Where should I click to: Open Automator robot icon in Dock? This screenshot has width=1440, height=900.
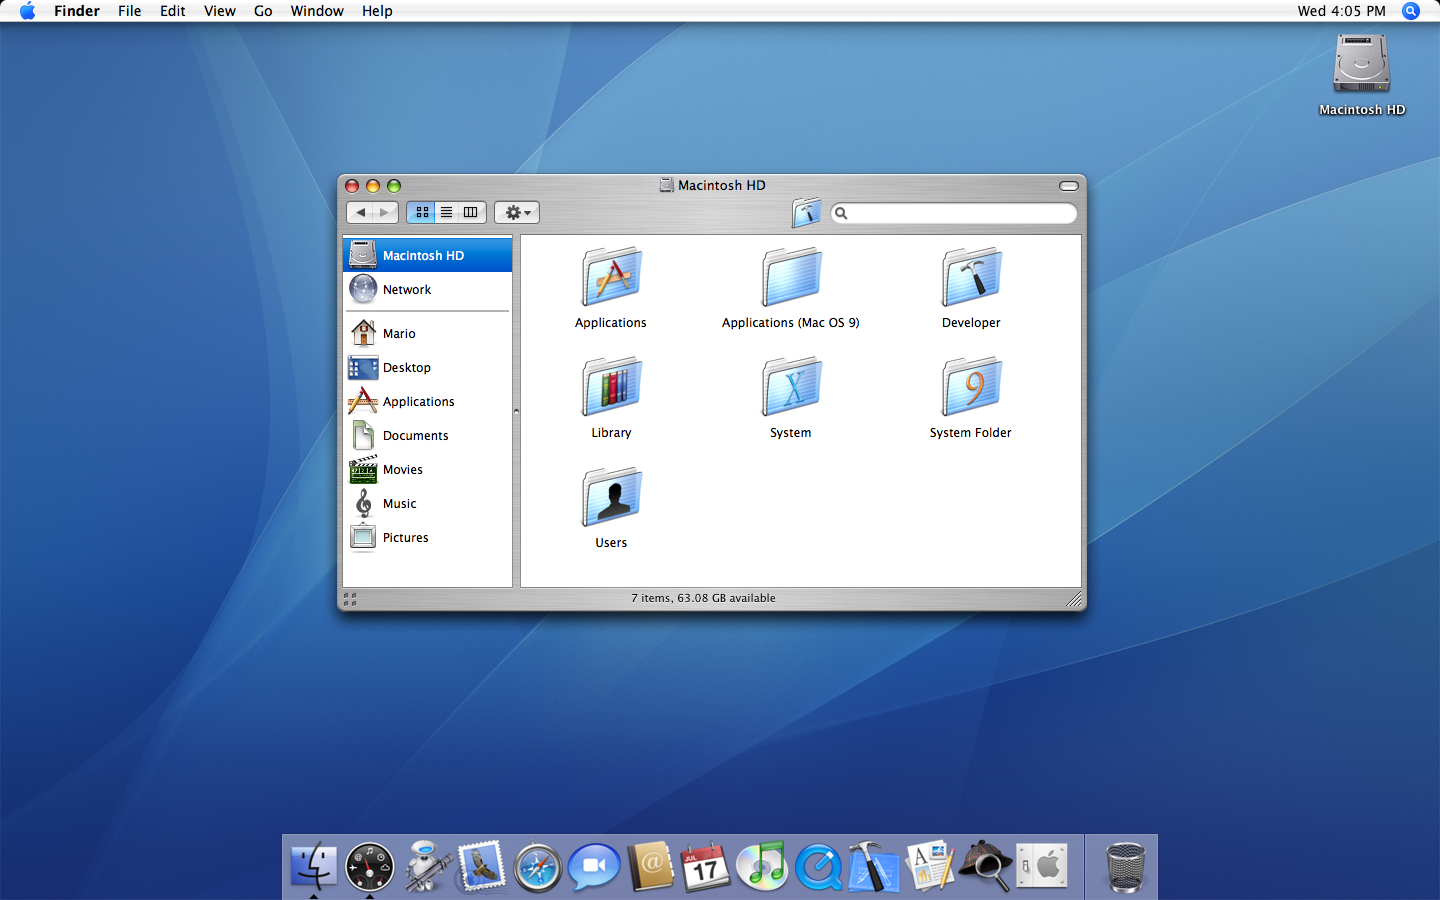[427, 866]
